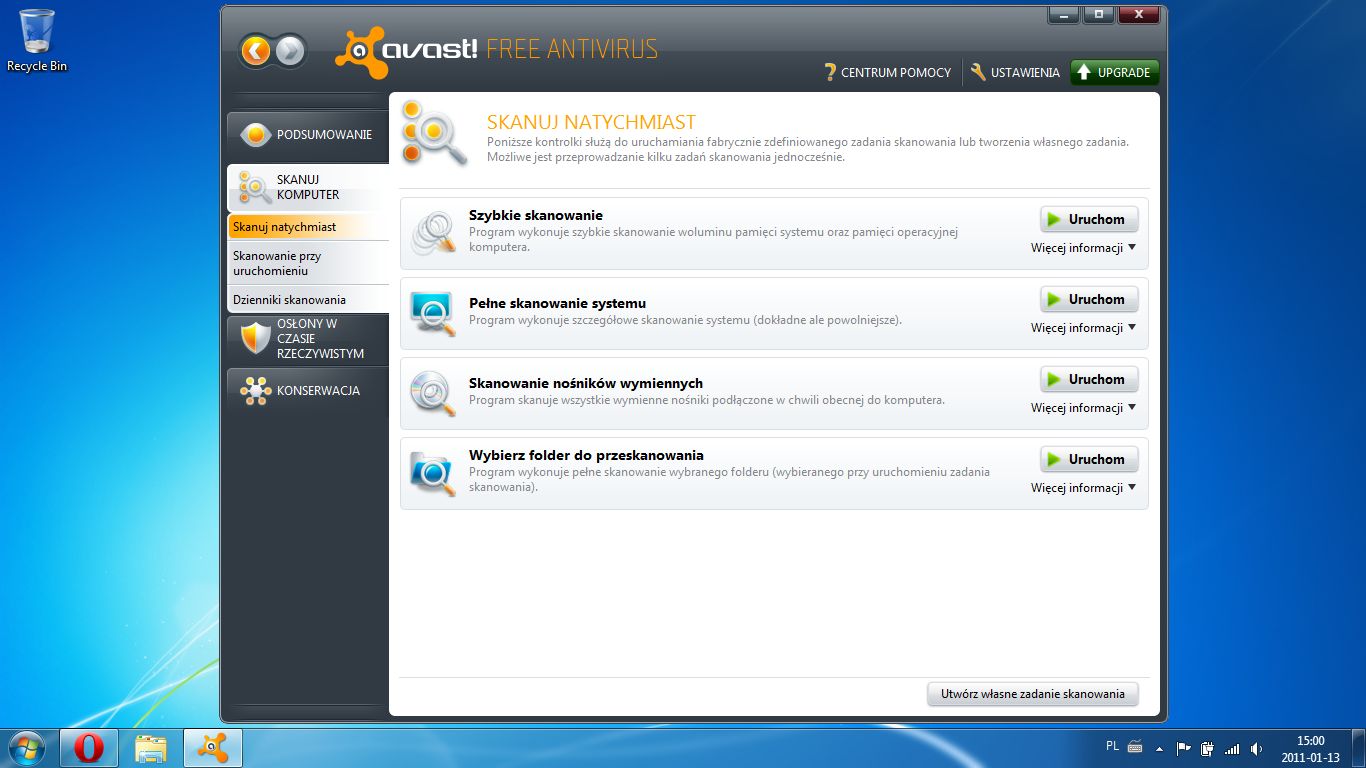Click Utwórz własne zadanie skanowania button
Screen dimensions: 1366x768
point(1032,694)
